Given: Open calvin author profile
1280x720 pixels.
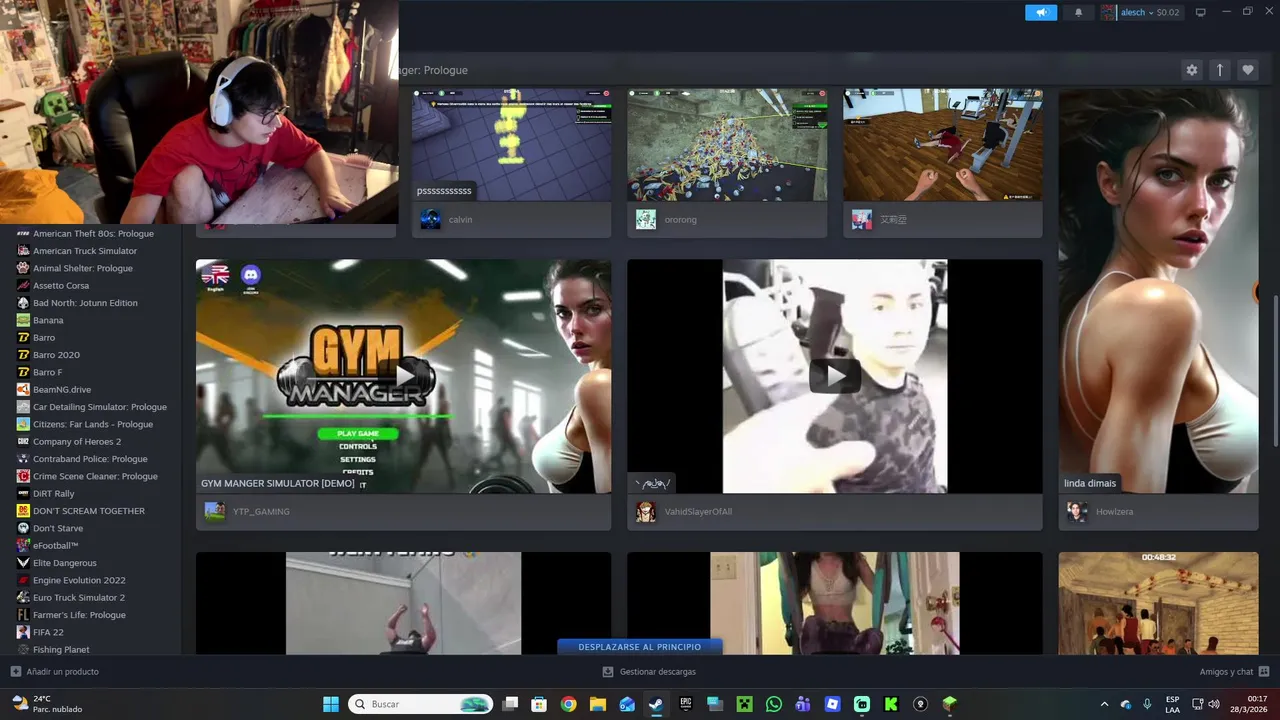Looking at the screenshot, I should point(460,220).
